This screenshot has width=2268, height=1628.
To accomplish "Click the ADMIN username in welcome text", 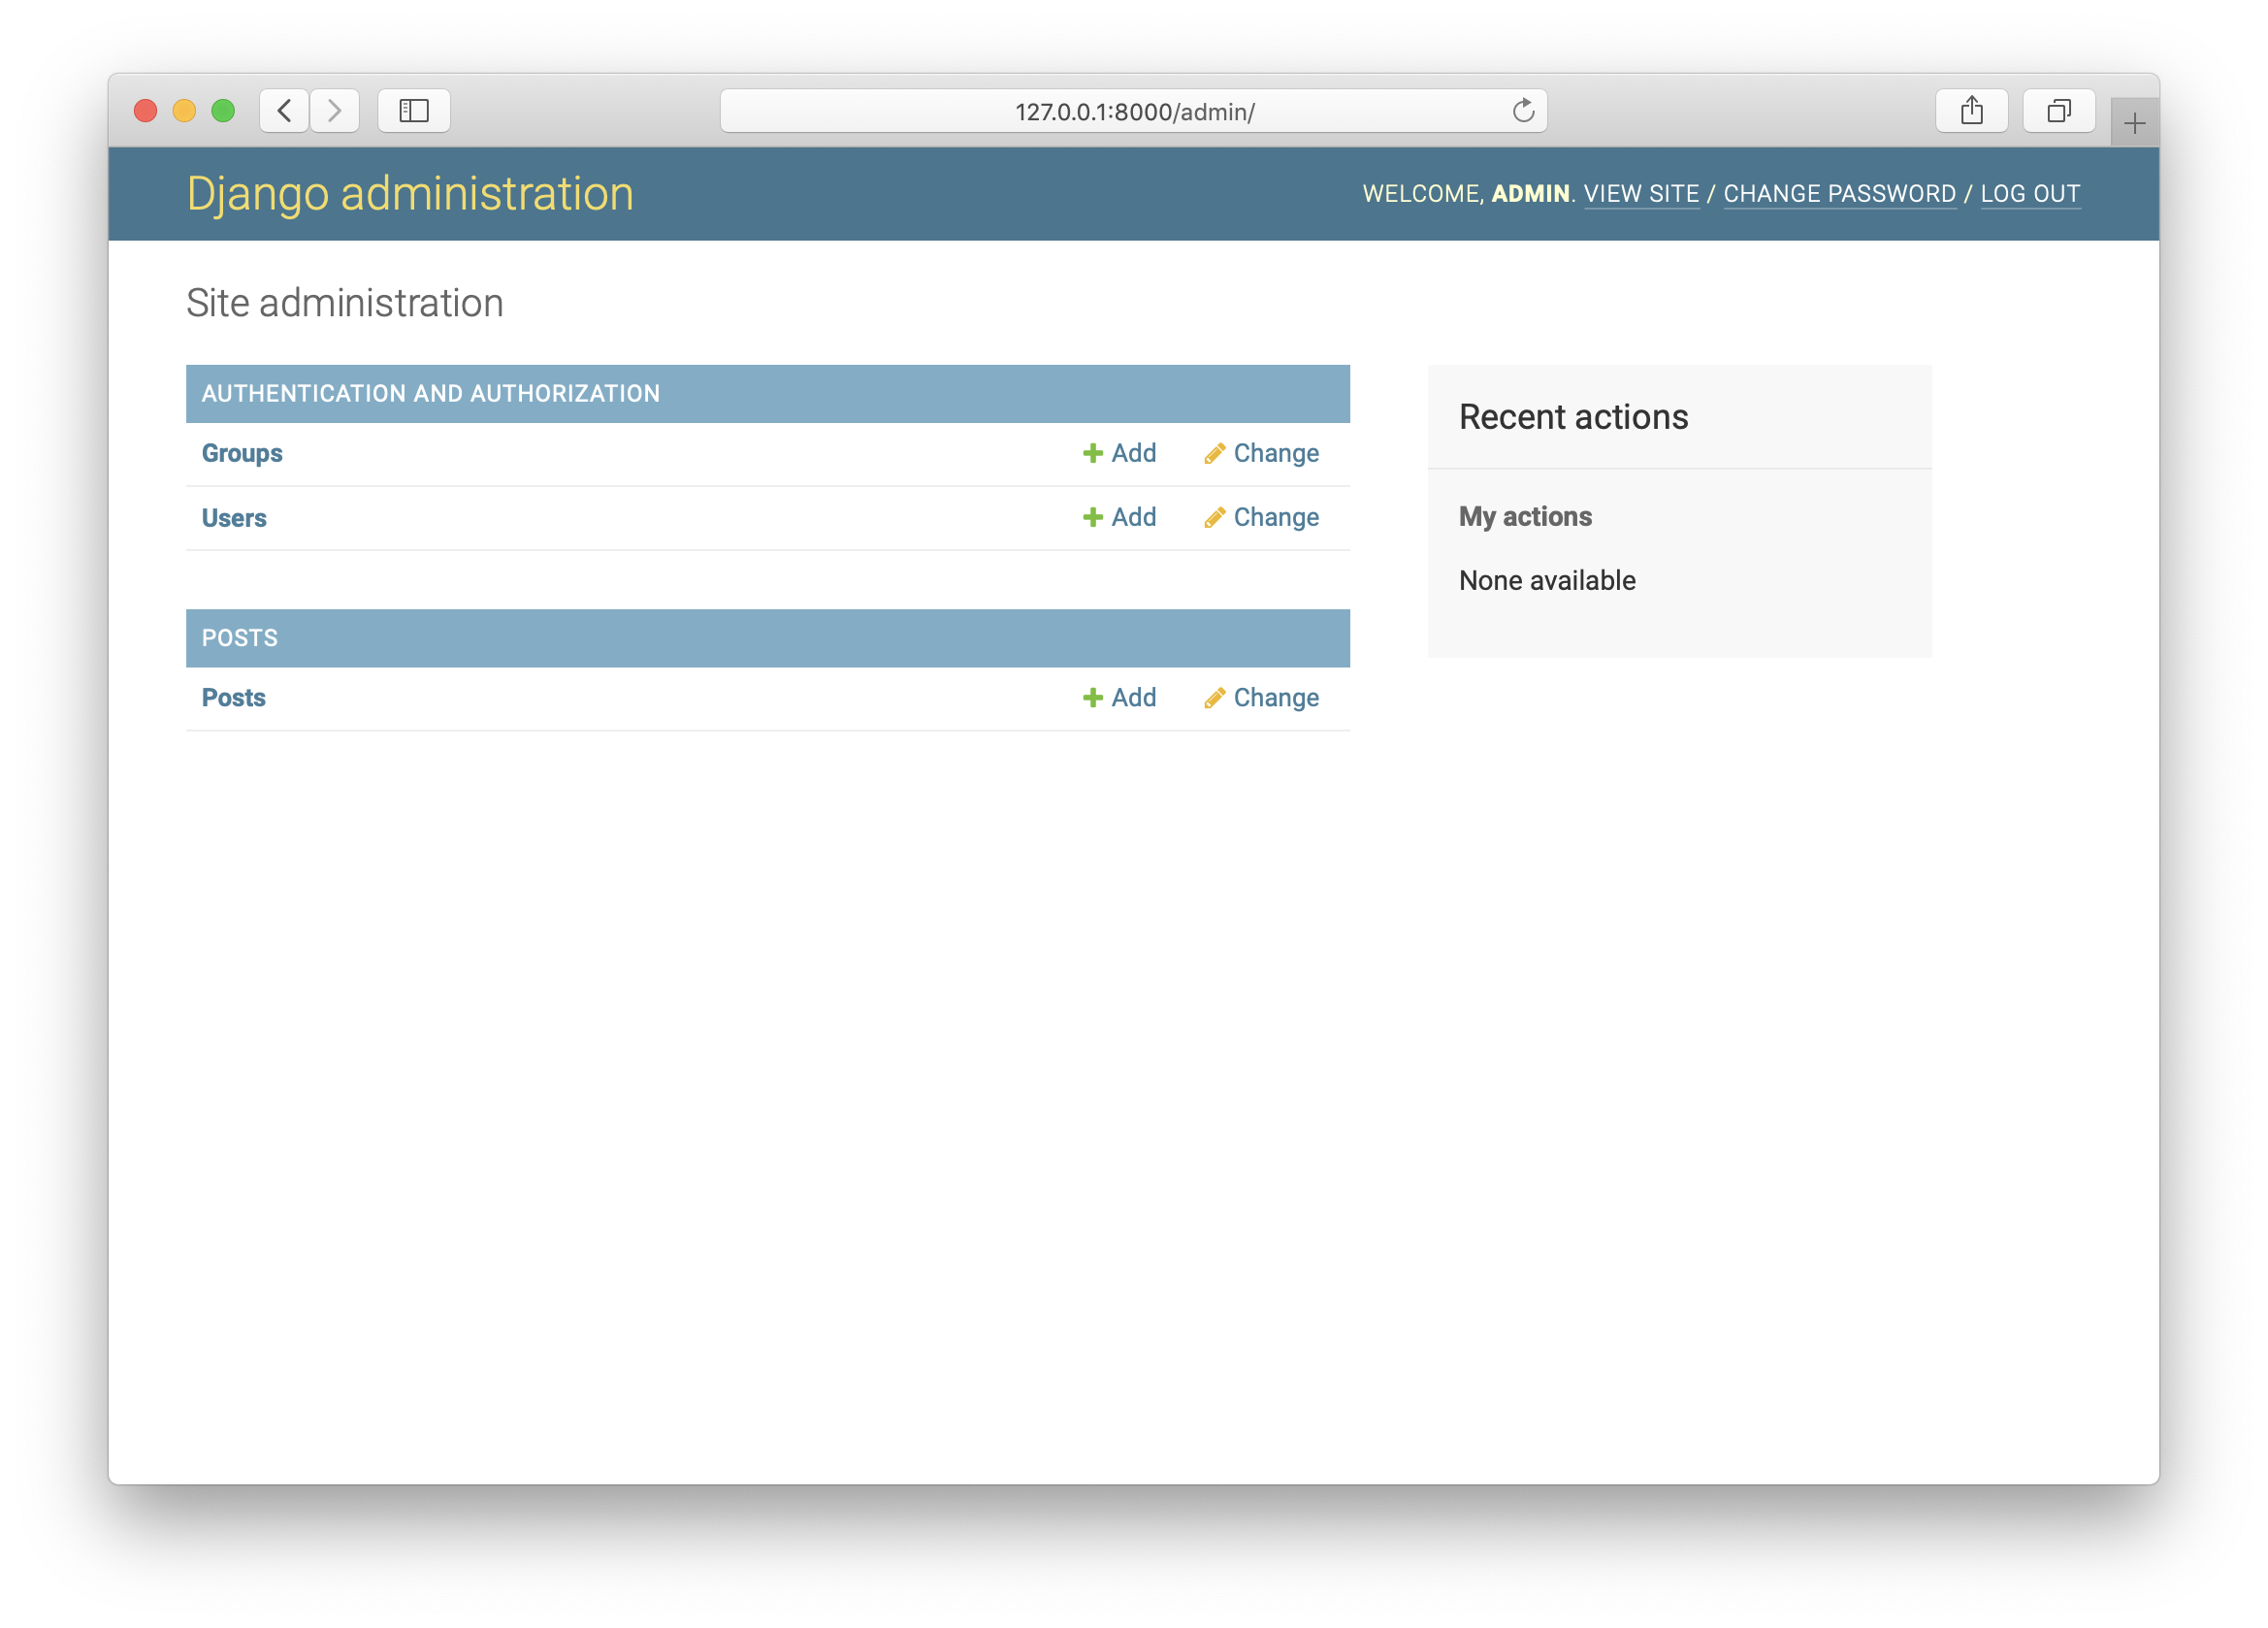I will point(1530,194).
